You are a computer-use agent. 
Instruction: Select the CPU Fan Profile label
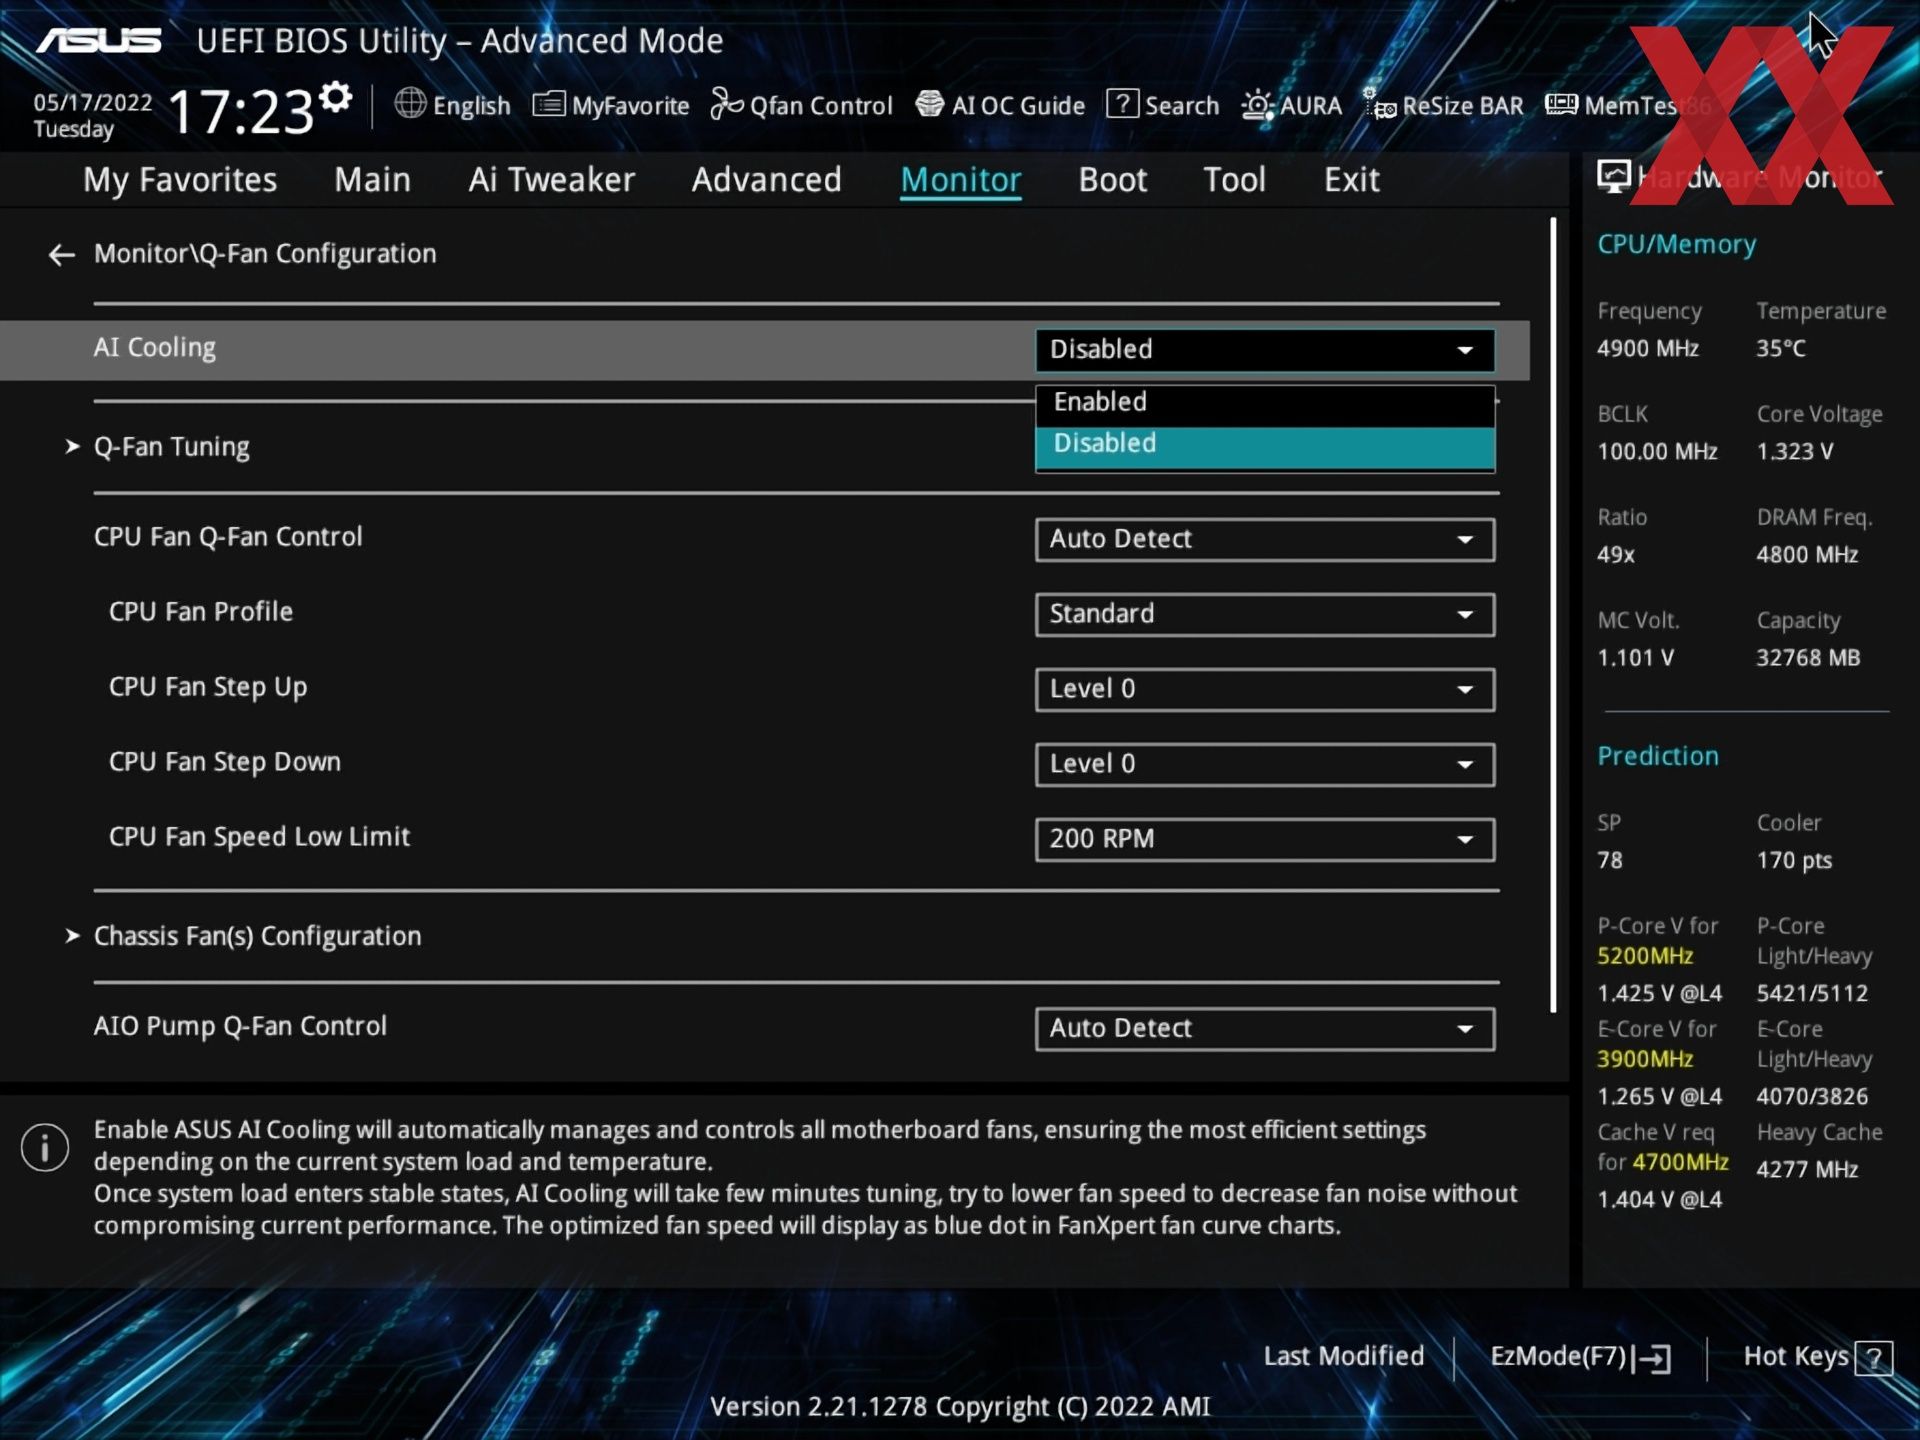201,612
